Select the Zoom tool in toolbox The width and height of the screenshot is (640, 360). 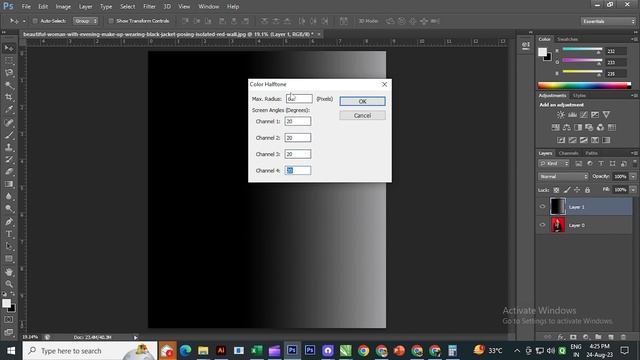(x=9, y=284)
